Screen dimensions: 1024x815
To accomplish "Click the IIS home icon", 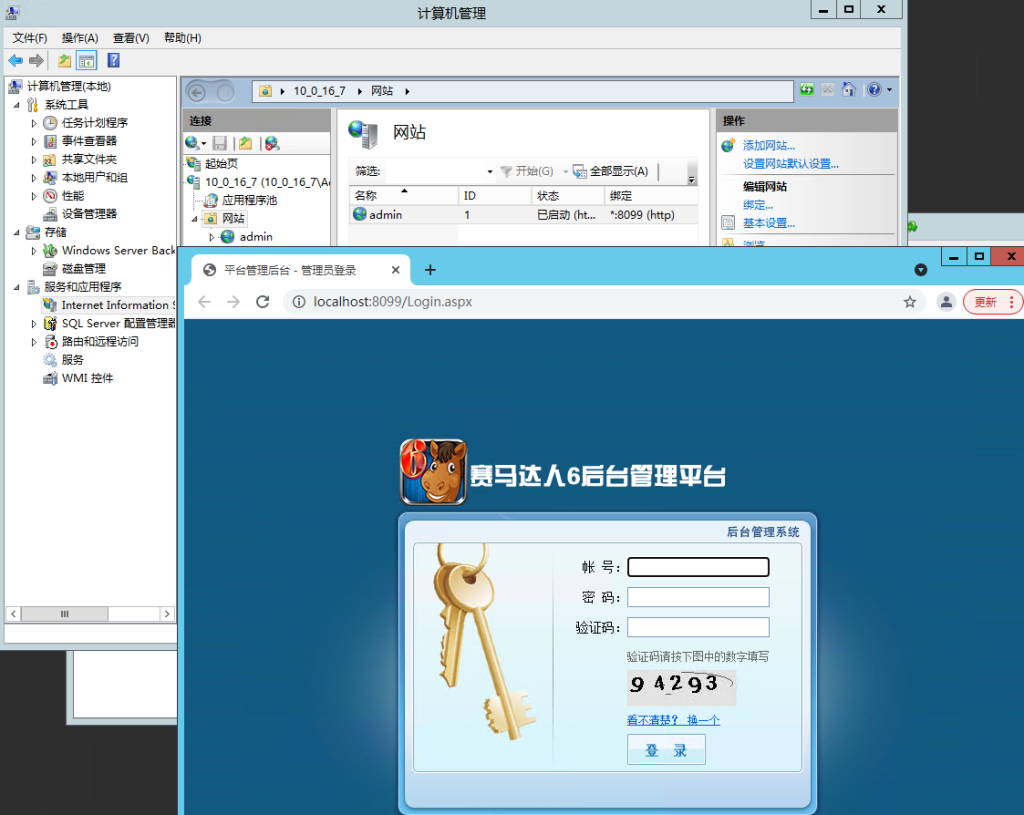I will point(848,90).
